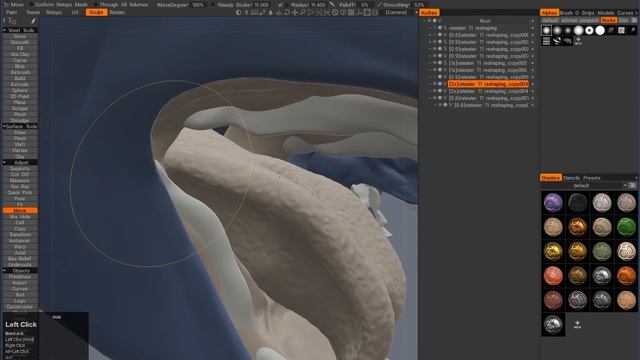640x360 pixels.
Task: Collapse the Adjust section
Action: coord(5,162)
